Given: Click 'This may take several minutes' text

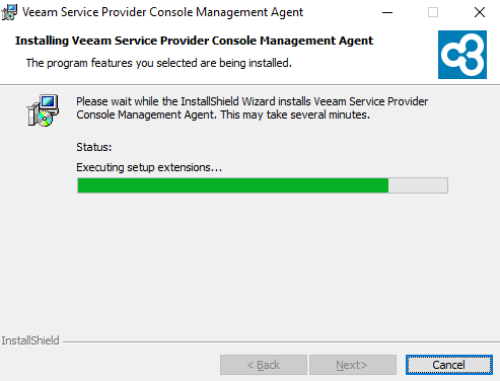Looking at the screenshot, I should point(295,115).
